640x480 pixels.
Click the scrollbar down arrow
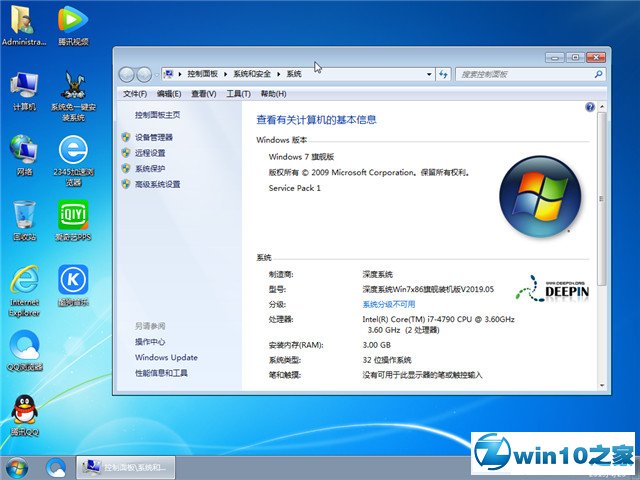click(602, 385)
